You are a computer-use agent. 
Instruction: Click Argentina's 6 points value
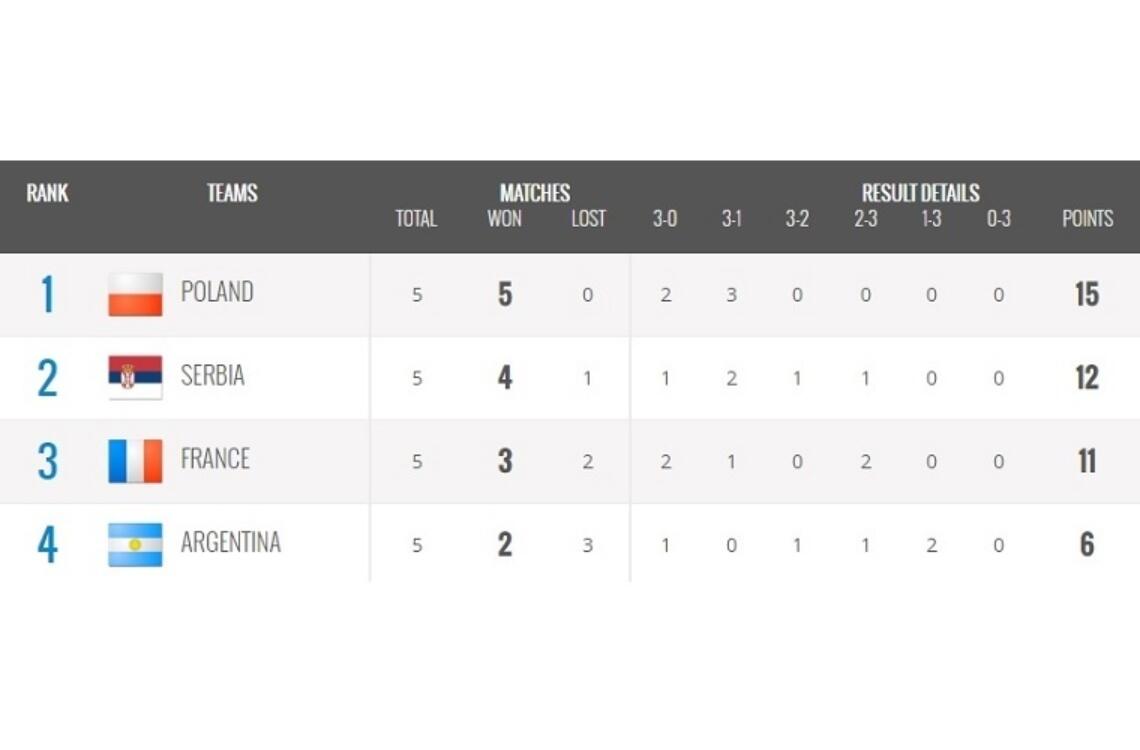pos(1086,545)
